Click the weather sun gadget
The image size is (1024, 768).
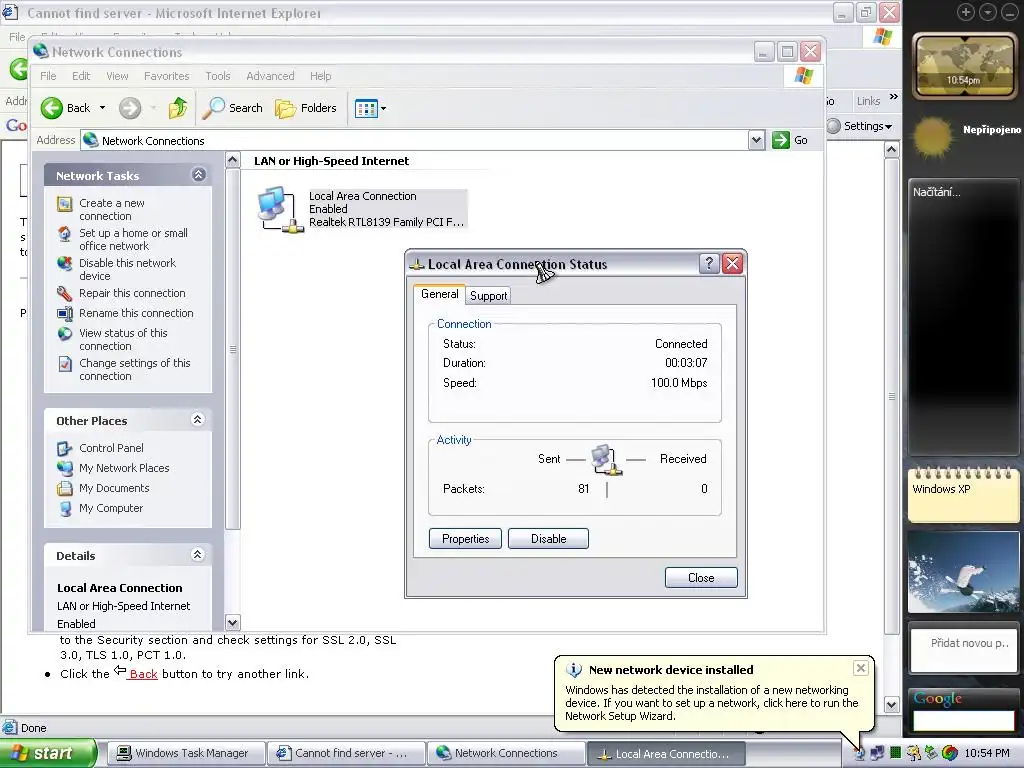[933, 137]
